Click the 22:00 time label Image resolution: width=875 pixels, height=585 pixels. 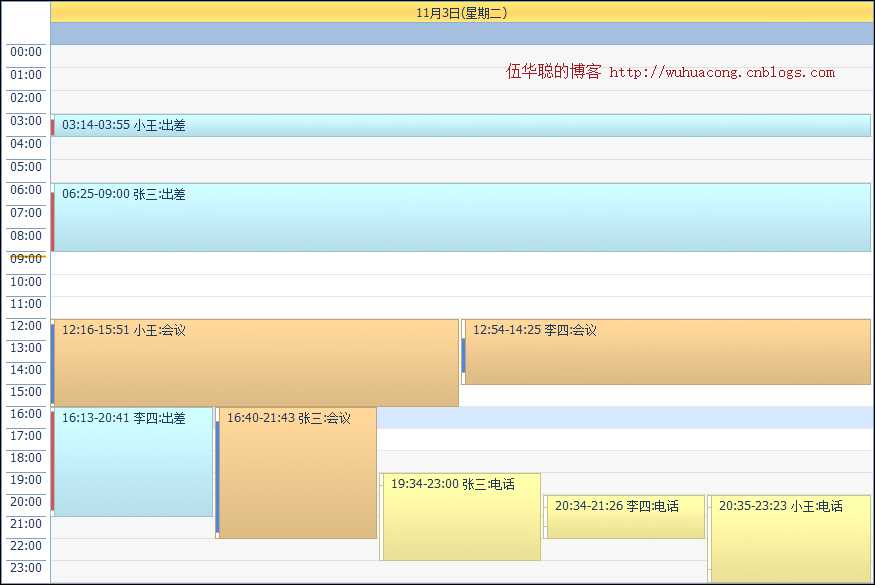pos(26,546)
